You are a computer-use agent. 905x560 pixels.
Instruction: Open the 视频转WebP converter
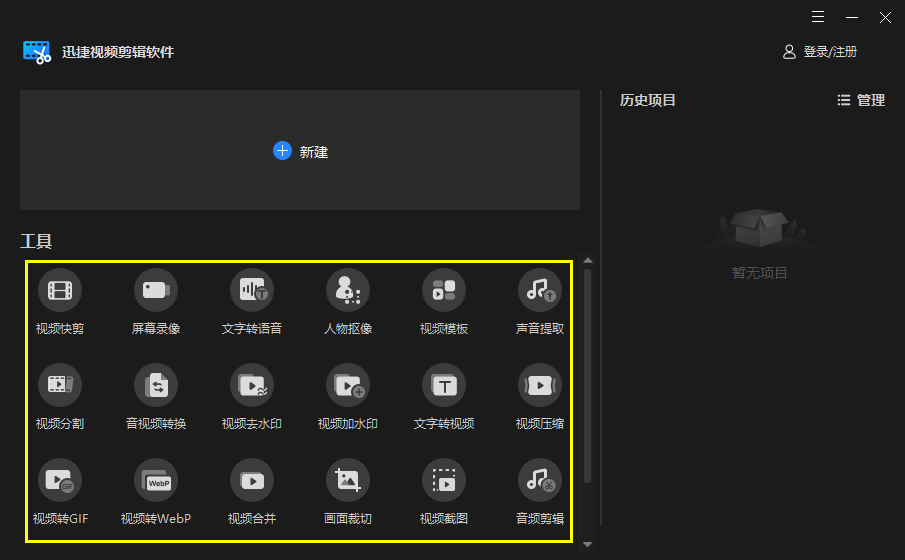point(156,481)
